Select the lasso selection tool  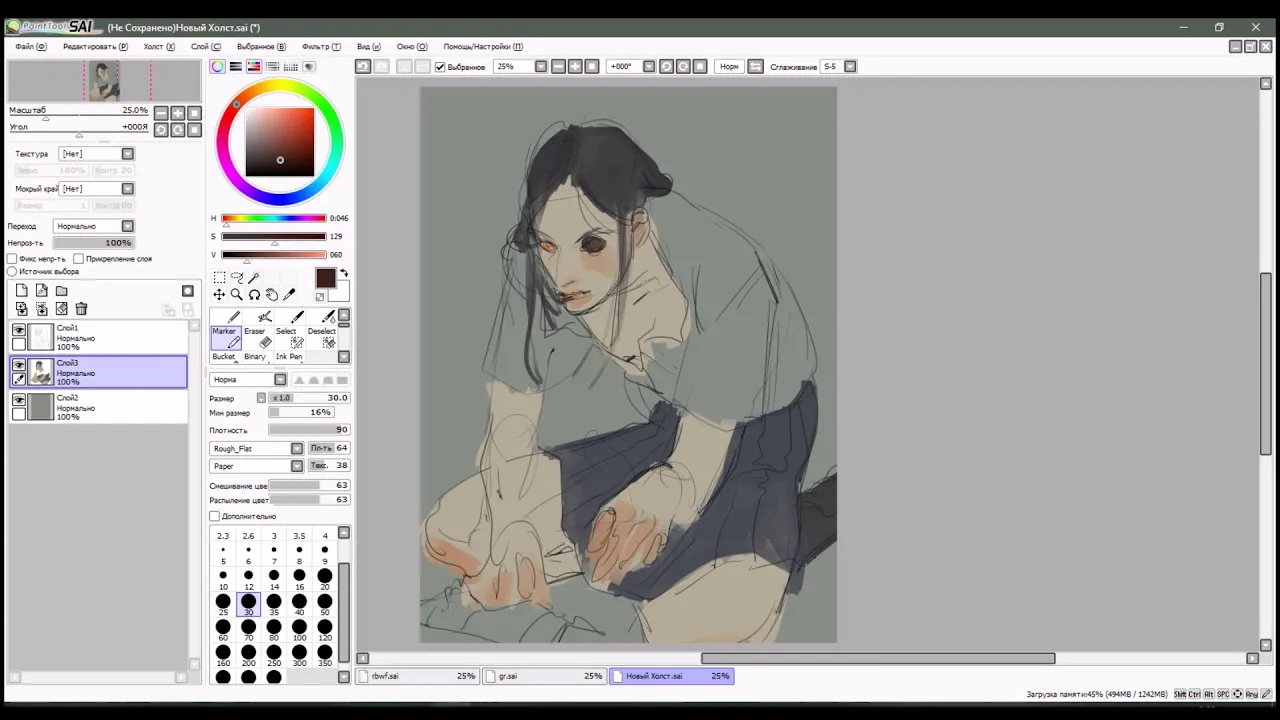pos(236,277)
